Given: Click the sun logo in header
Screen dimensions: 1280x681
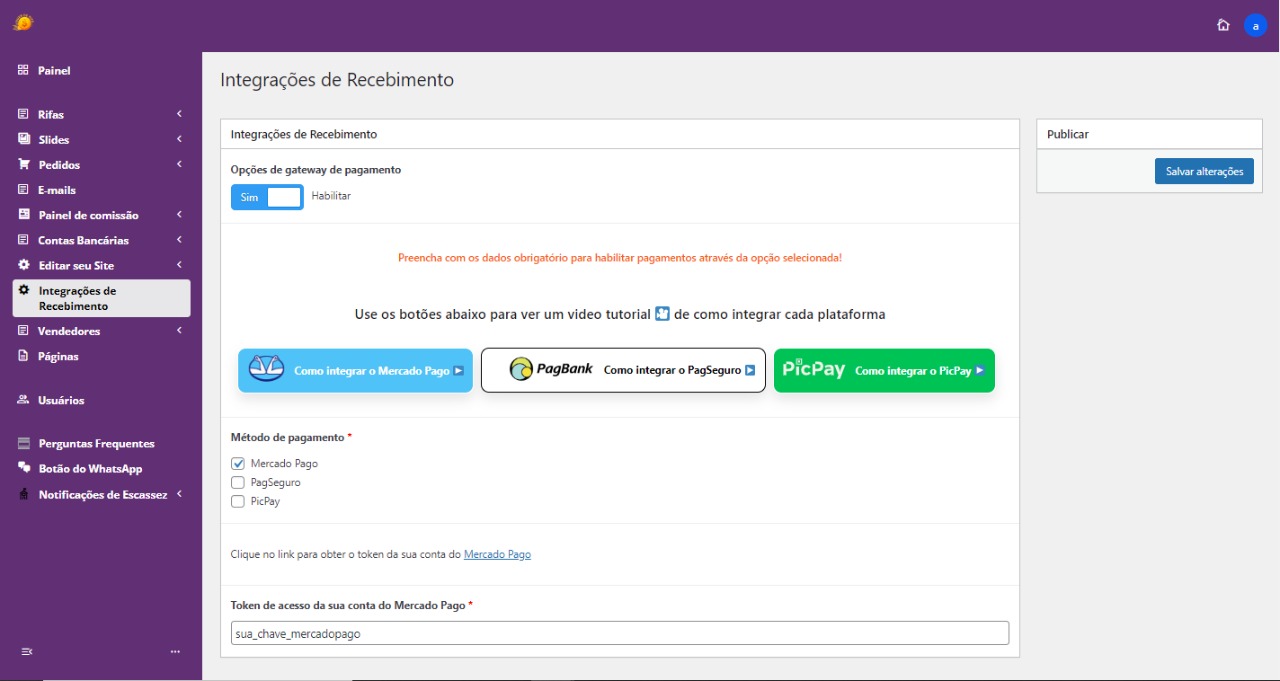Looking at the screenshot, I should [x=23, y=22].
